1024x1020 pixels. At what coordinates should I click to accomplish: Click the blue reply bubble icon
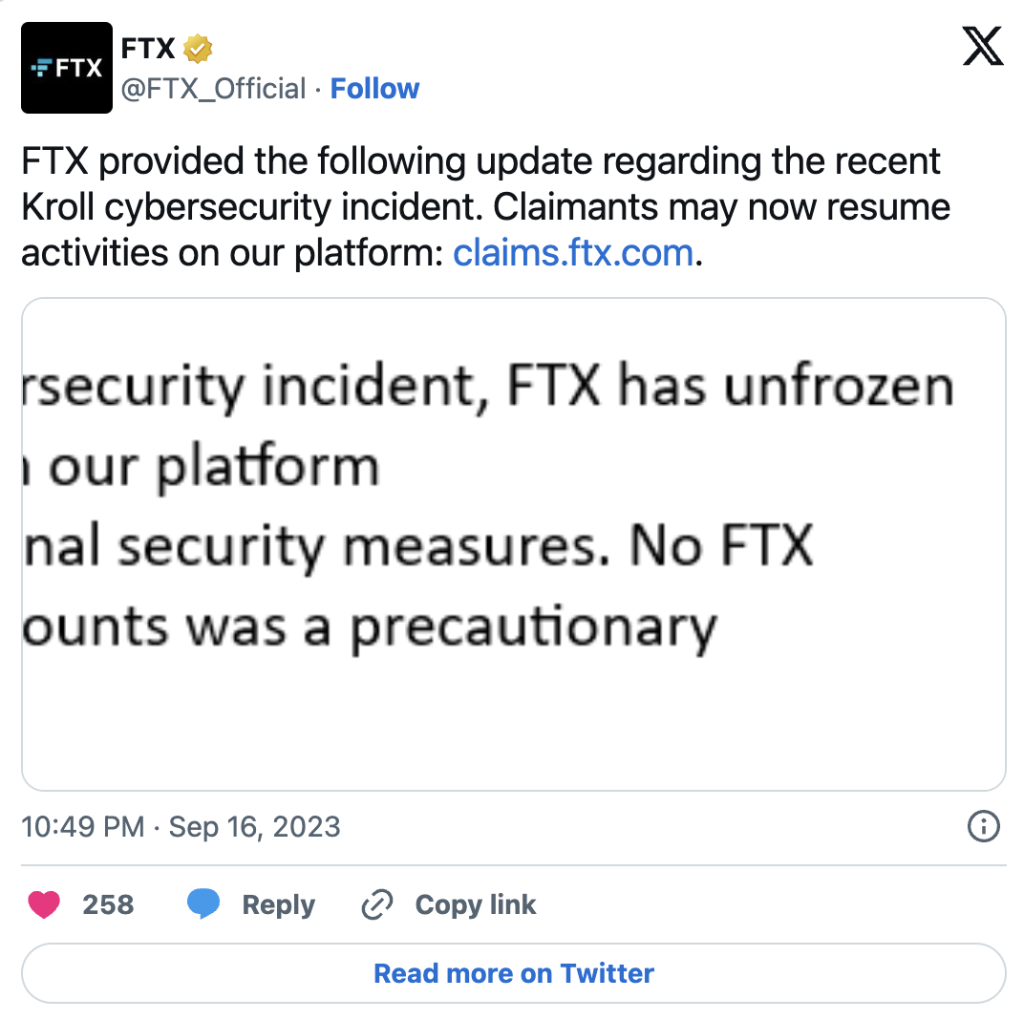(x=204, y=905)
